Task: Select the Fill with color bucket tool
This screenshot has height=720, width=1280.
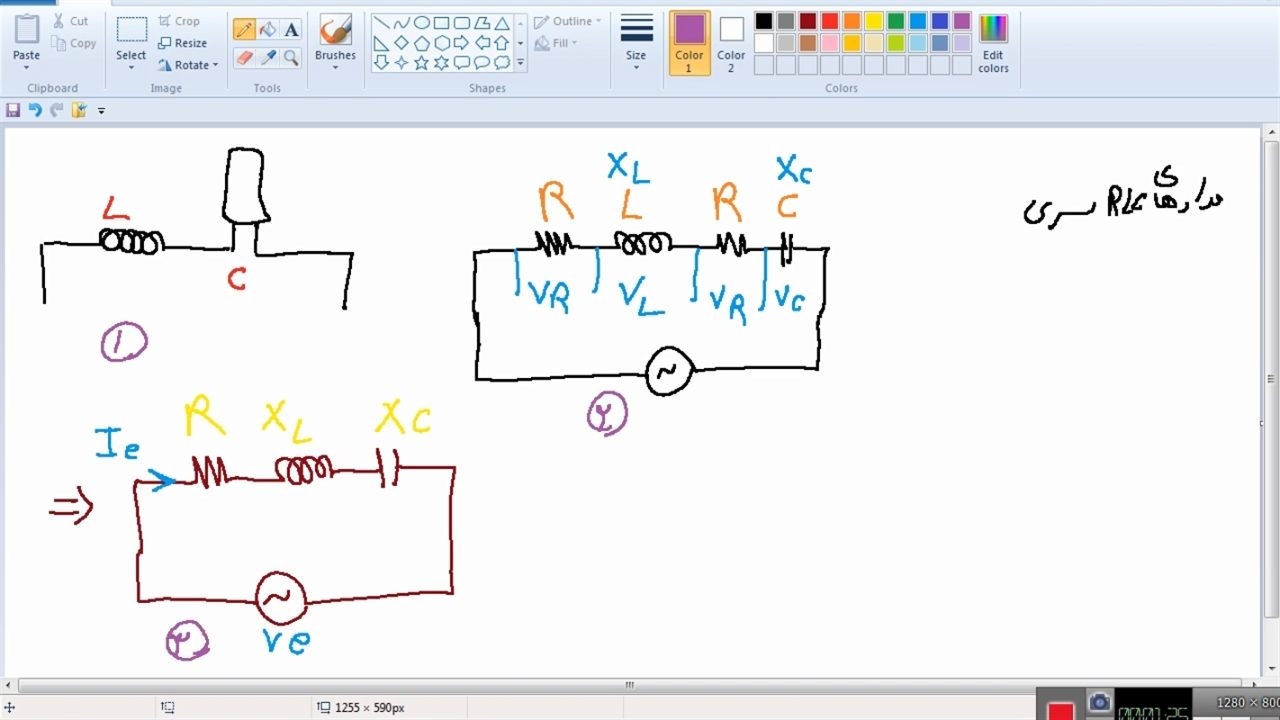Action: (x=268, y=29)
